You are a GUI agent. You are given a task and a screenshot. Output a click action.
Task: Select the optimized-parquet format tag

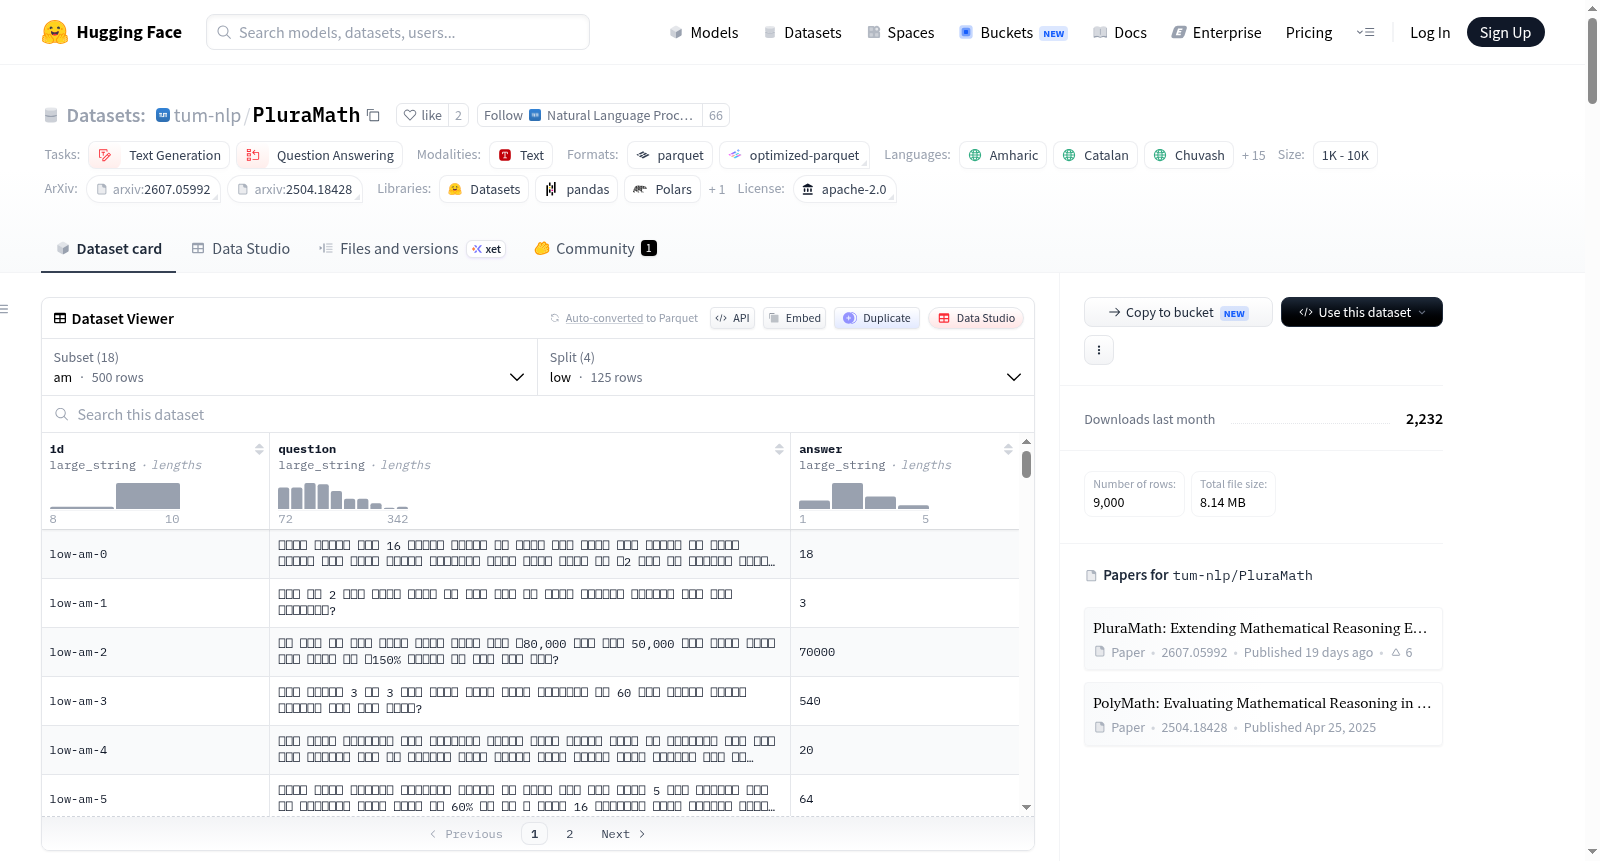point(794,155)
